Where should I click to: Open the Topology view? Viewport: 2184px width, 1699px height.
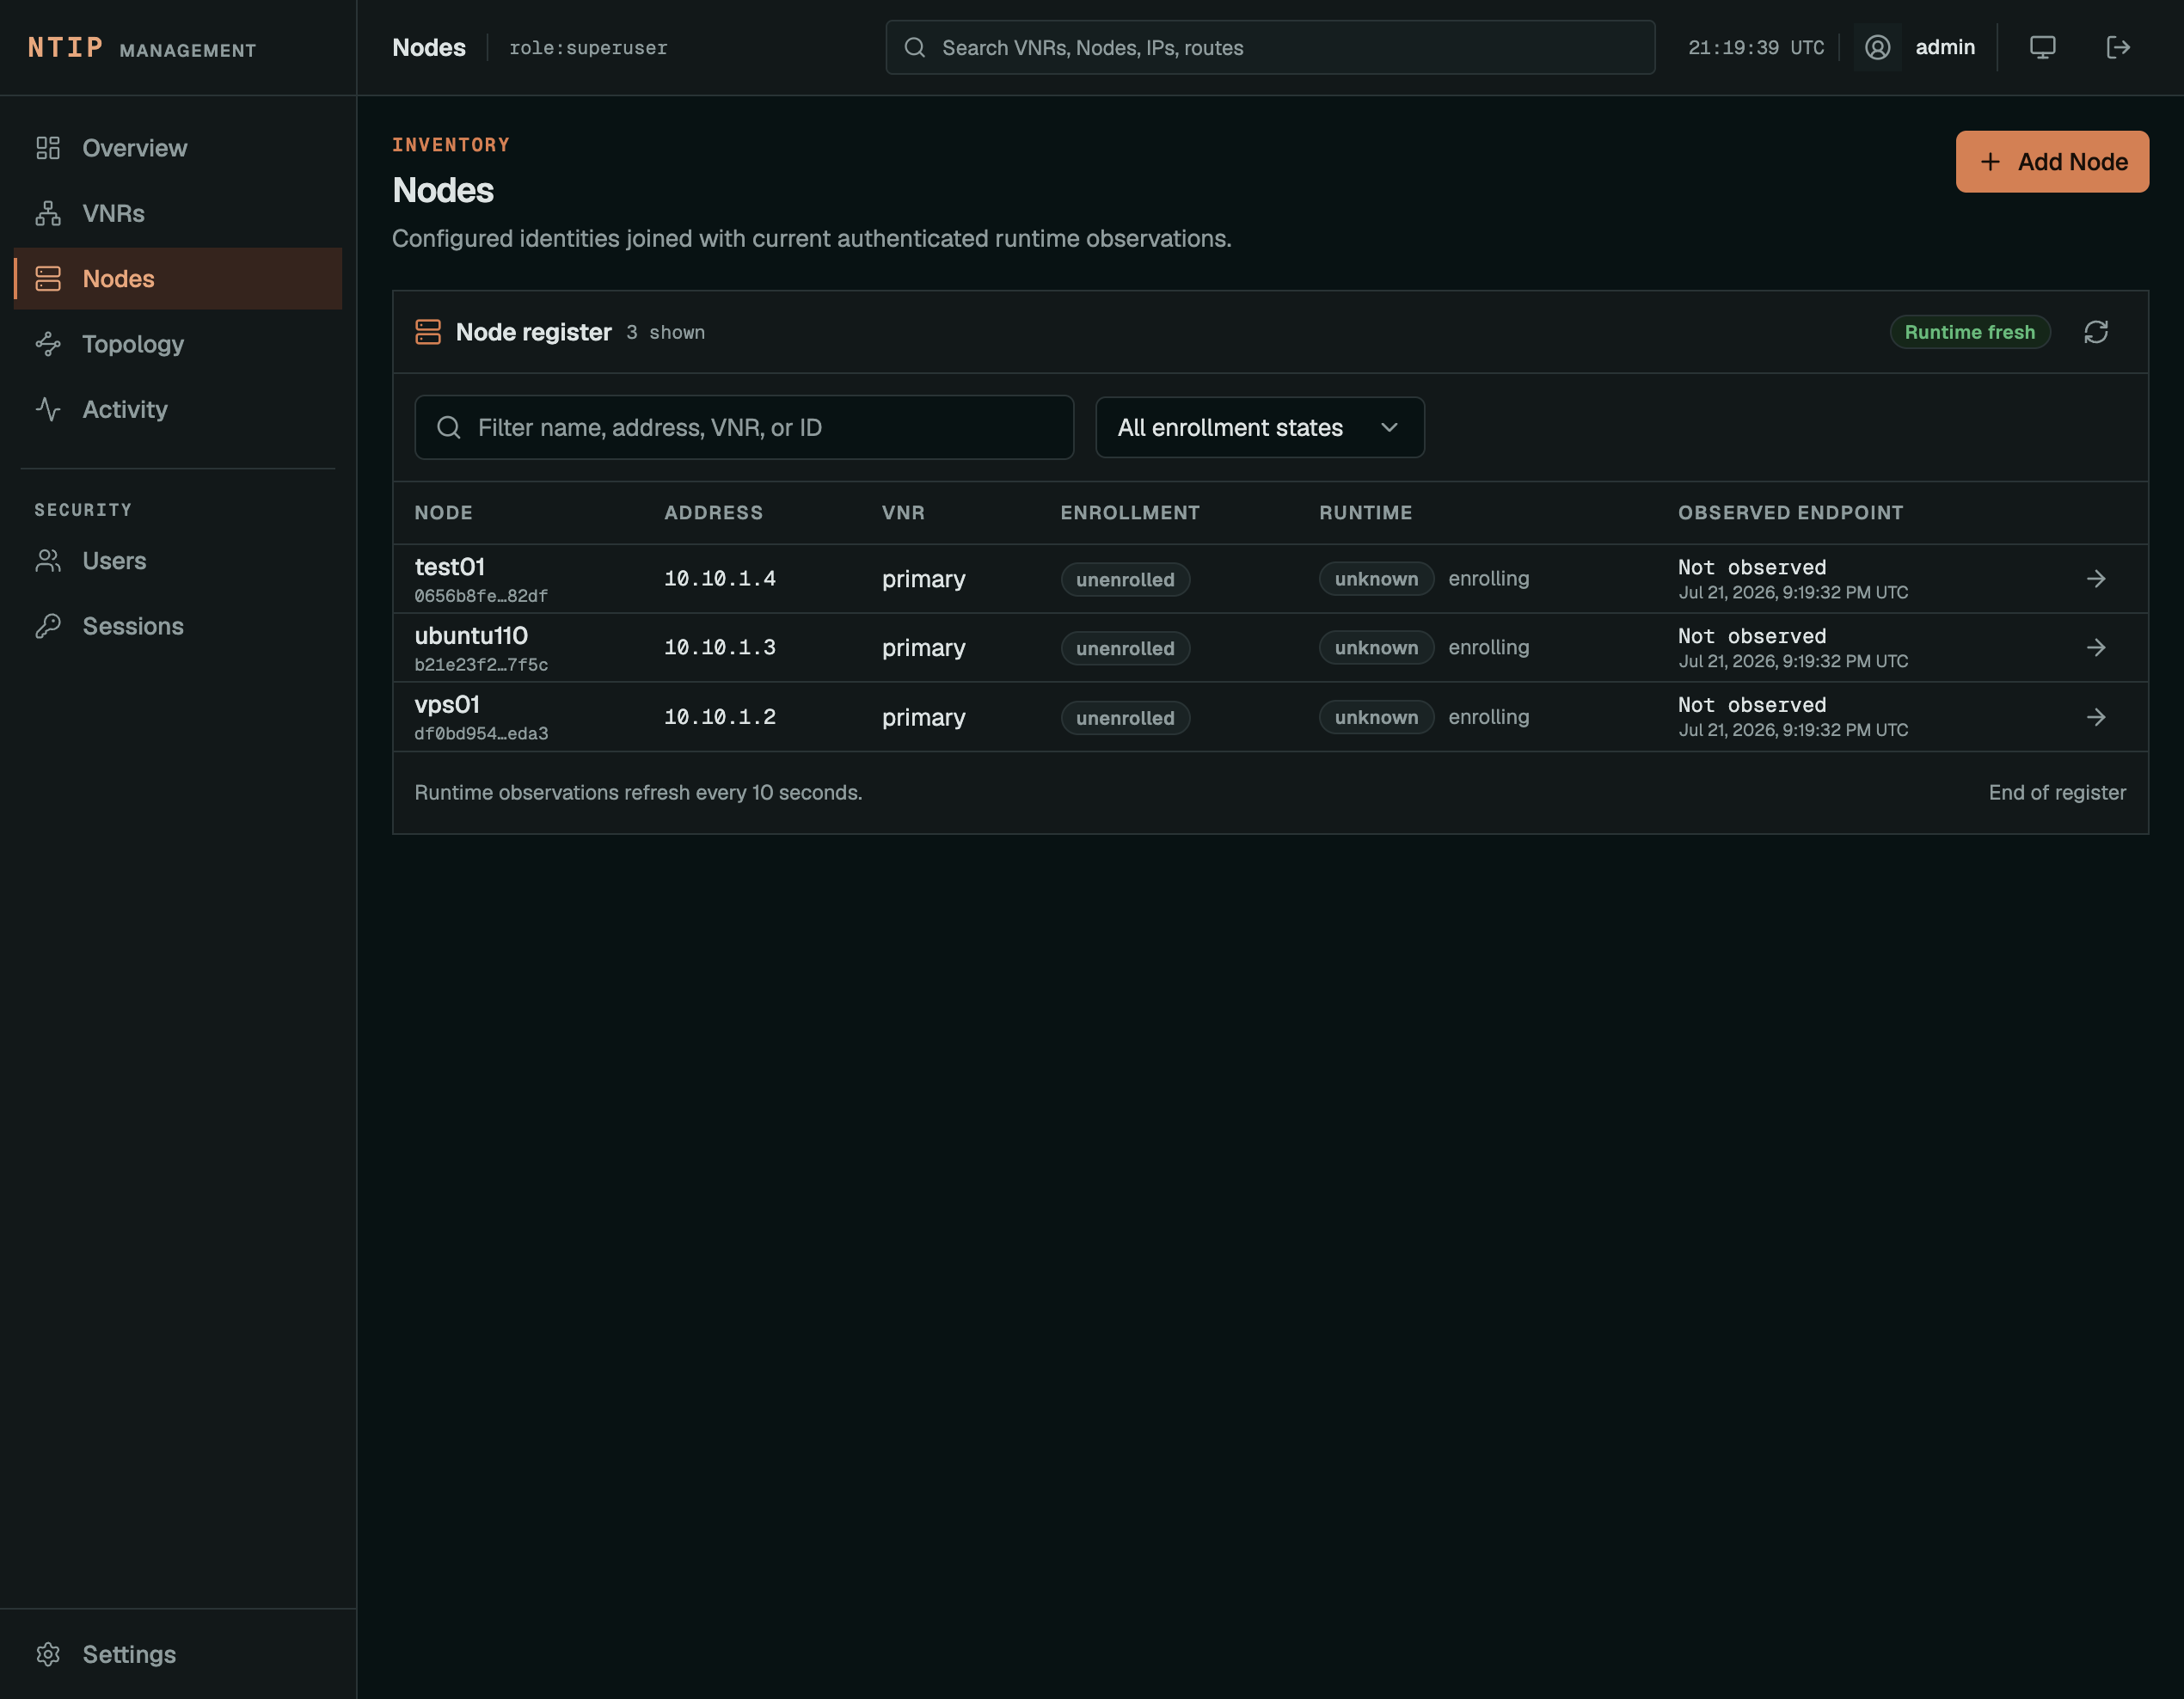pyautogui.click(x=178, y=344)
